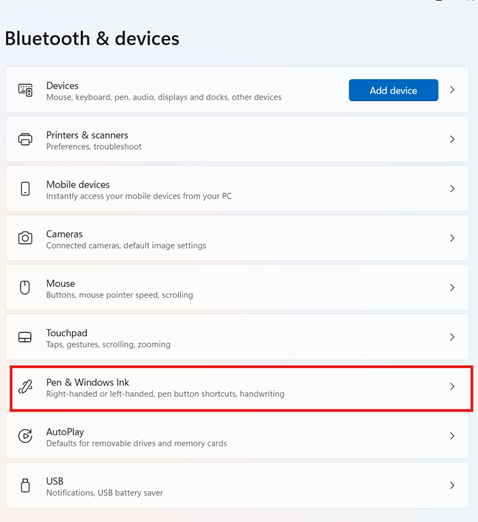Screen dimensions: 478x522
Task: Expand Printers & scanners chevron arrow
Action: pyautogui.click(x=452, y=139)
